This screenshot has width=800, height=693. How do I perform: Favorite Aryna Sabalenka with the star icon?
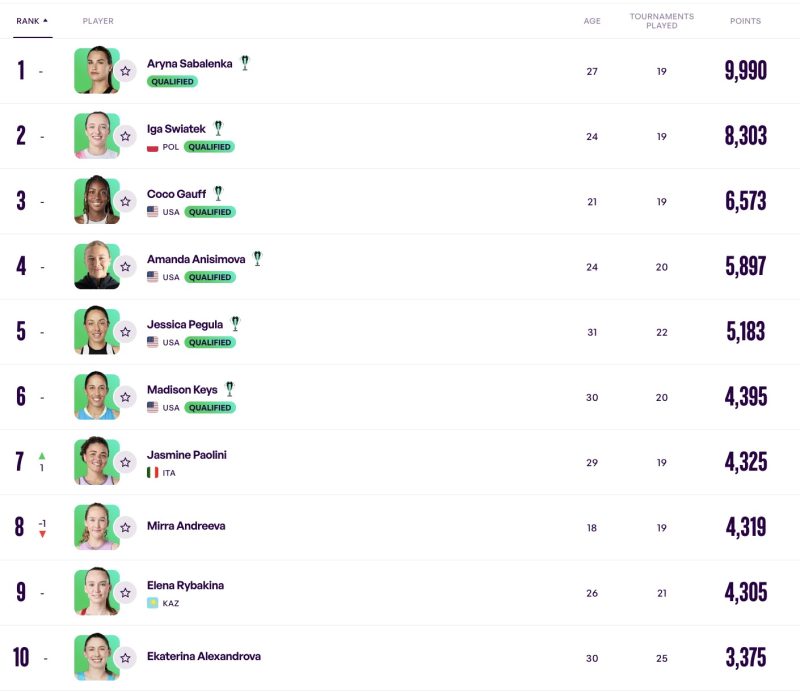125,71
